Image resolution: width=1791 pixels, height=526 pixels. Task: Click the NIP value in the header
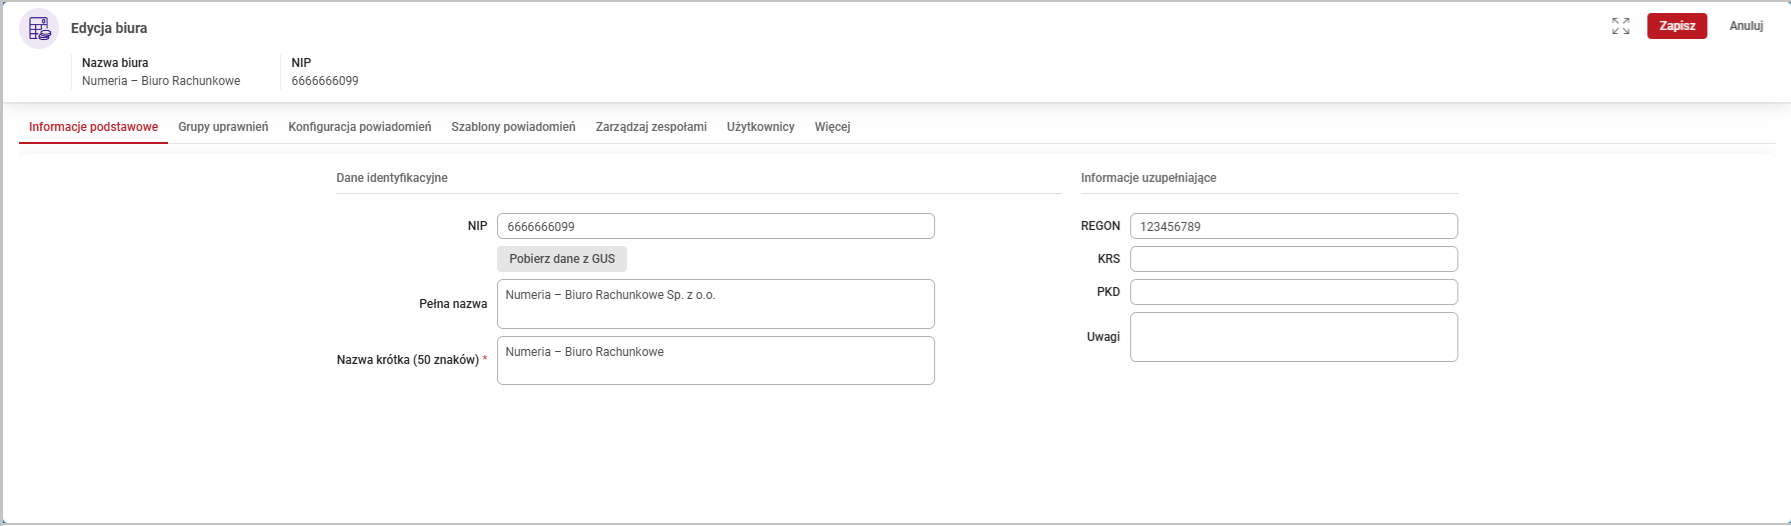[x=325, y=81]
